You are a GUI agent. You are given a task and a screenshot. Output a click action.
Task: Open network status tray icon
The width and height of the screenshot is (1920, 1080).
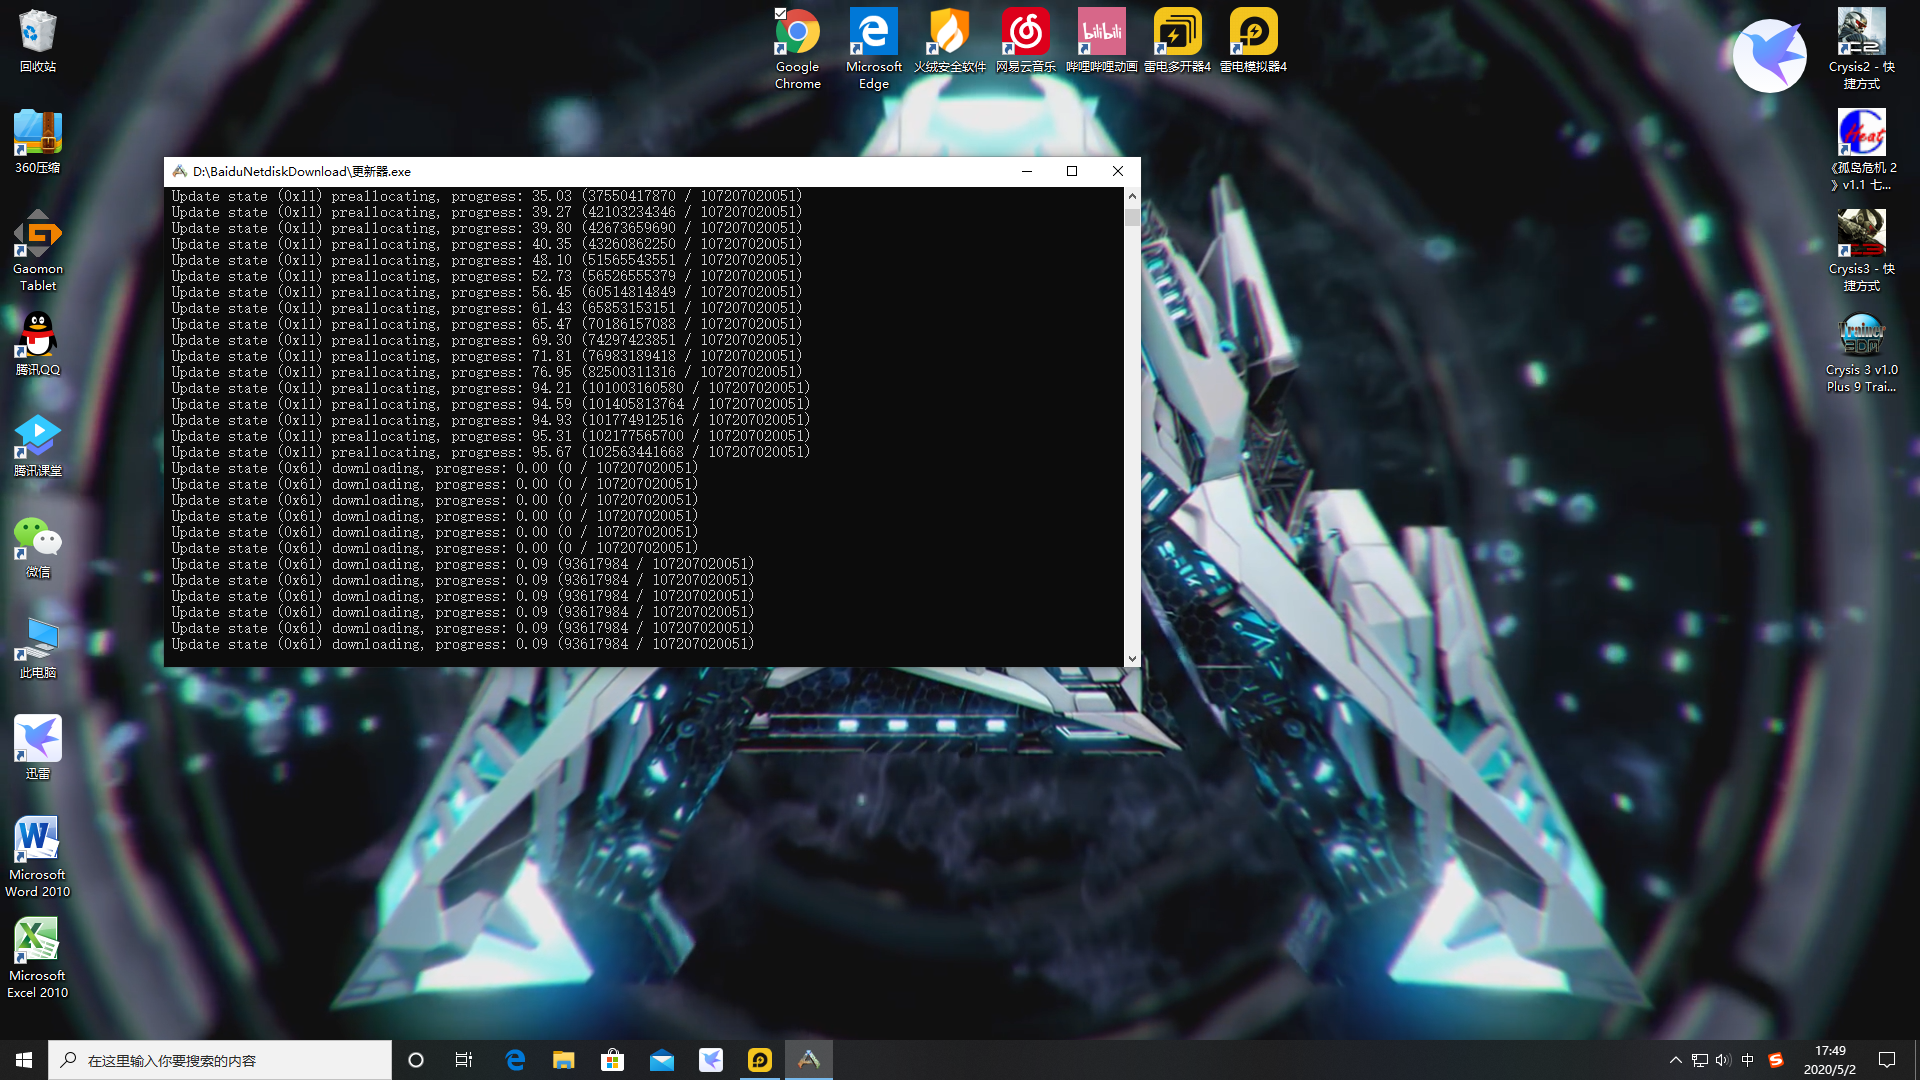(1700, 1060)
